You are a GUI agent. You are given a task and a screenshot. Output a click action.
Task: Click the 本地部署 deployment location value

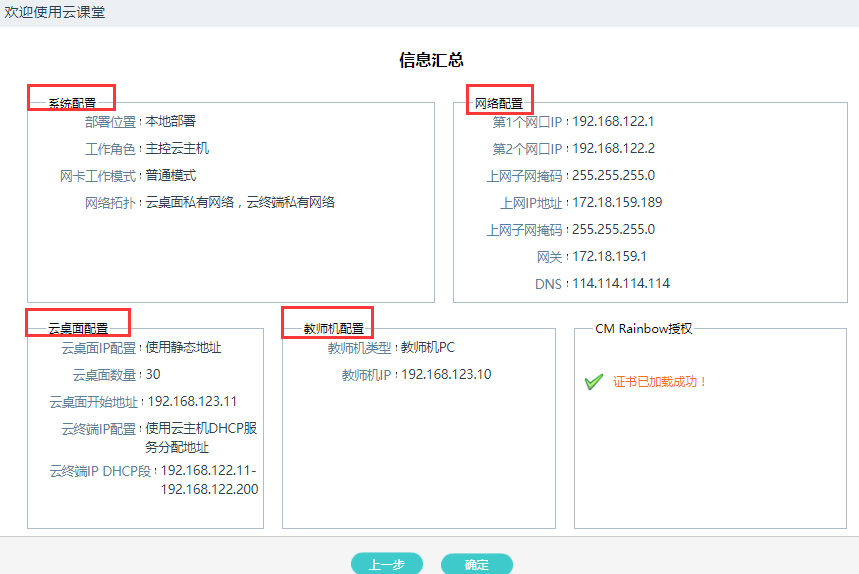[171, 122]
